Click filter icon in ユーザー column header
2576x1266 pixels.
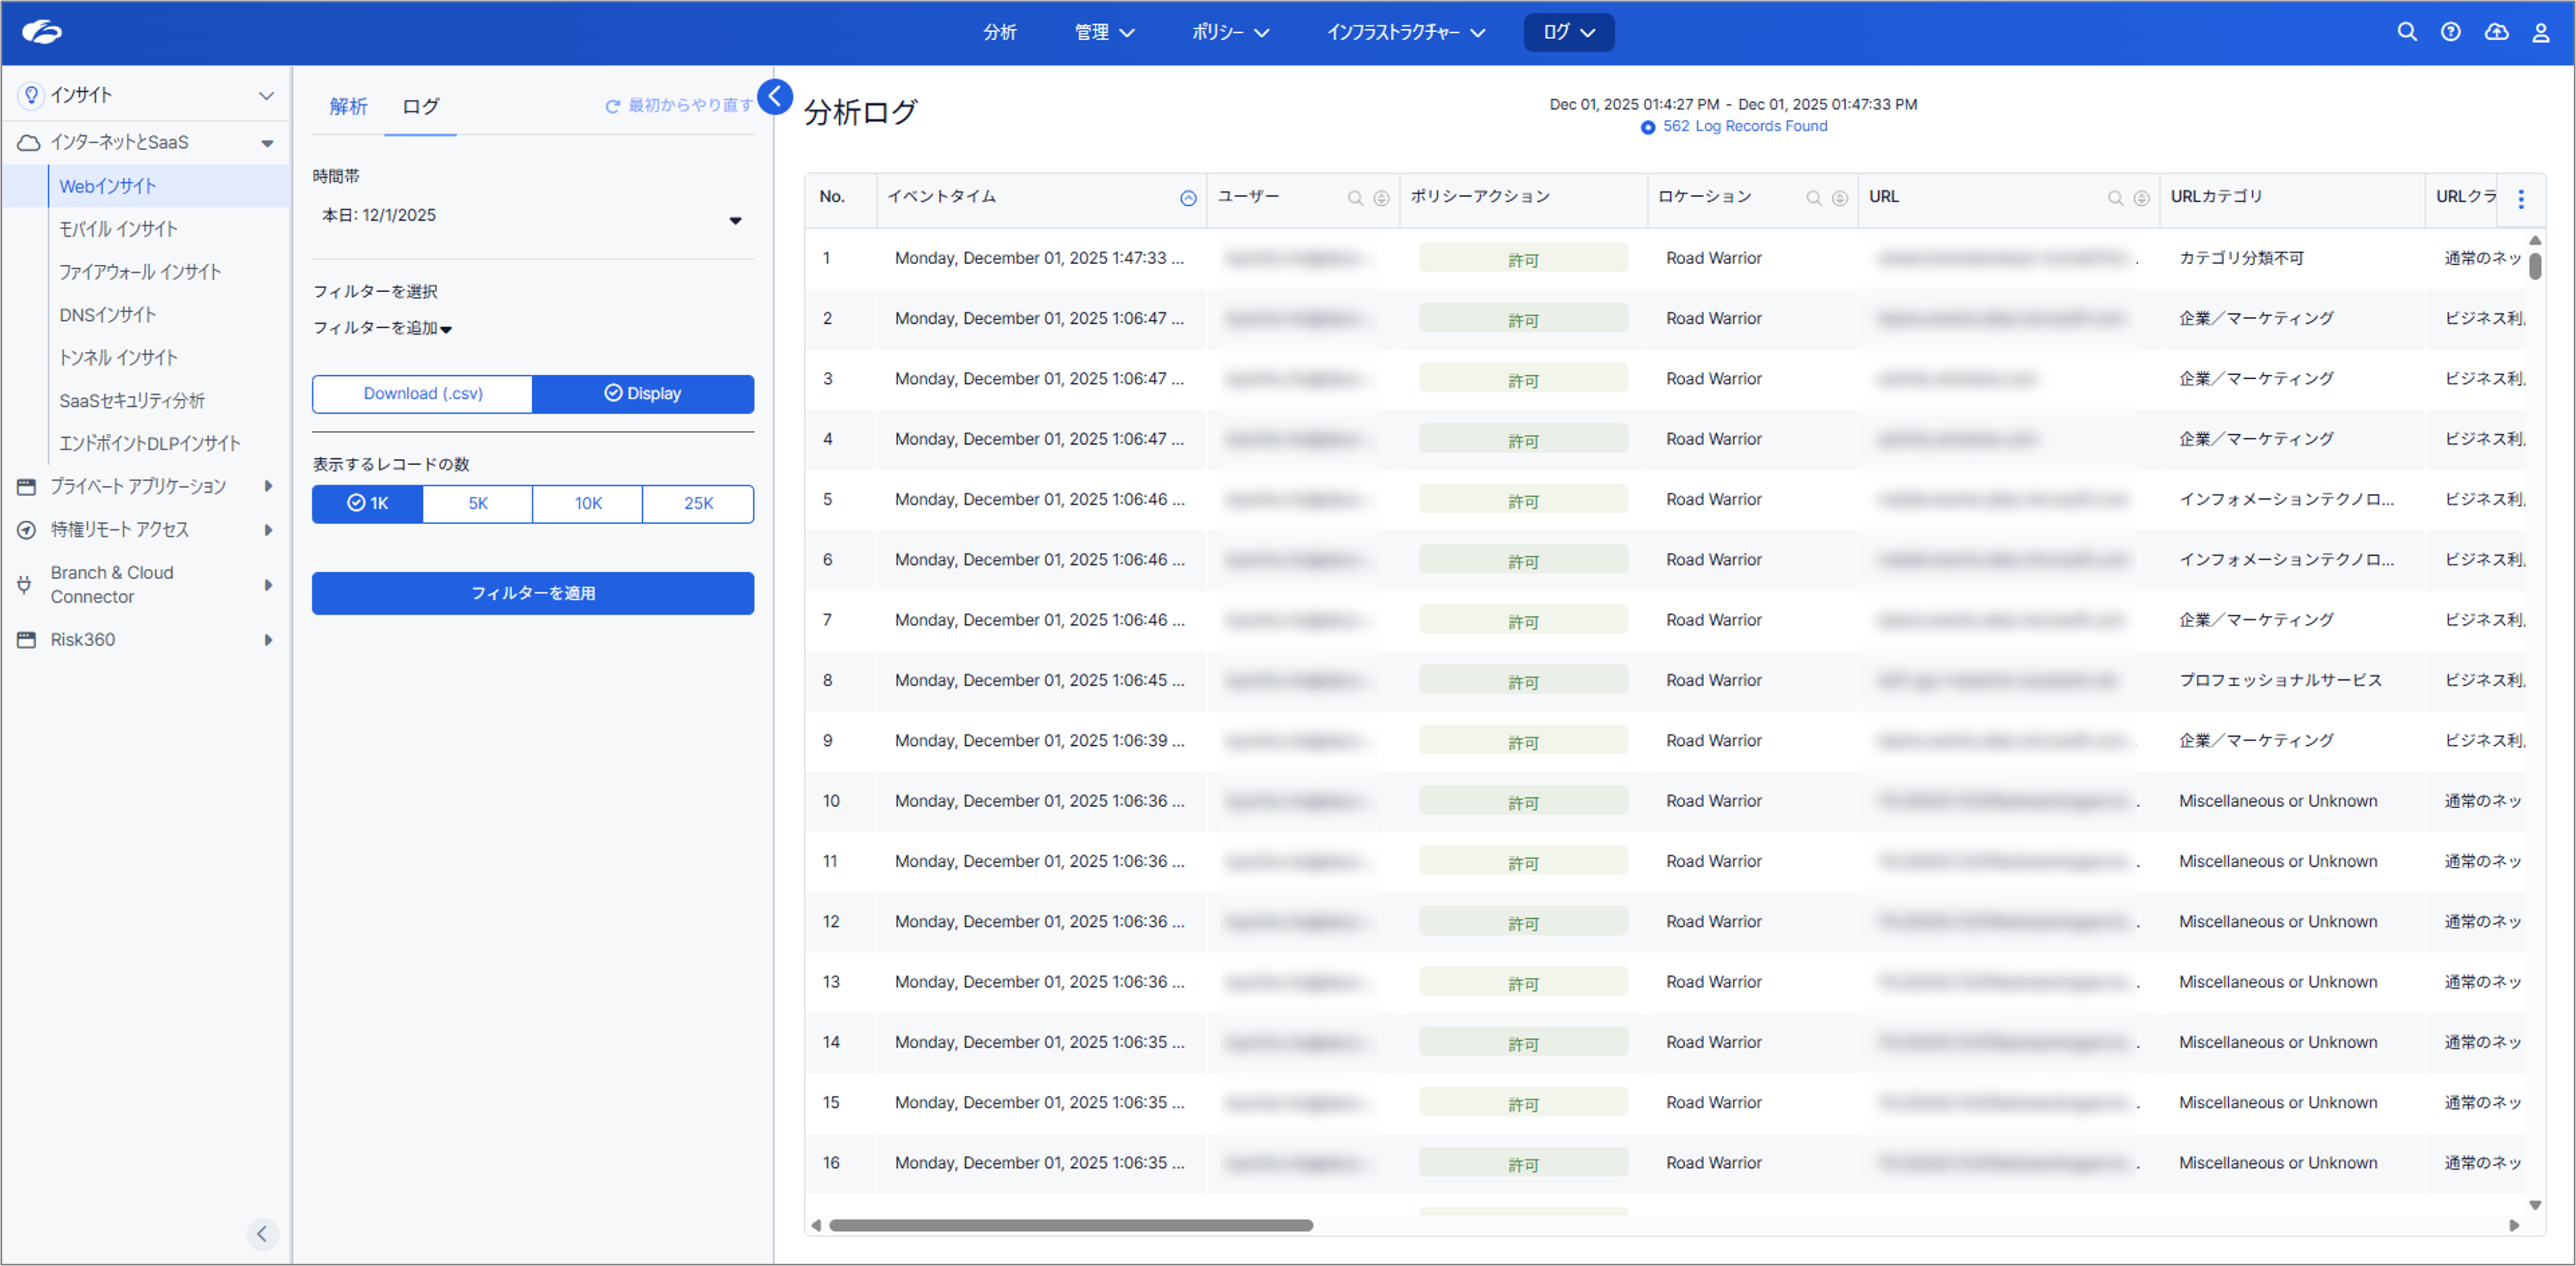[1381, 198]
